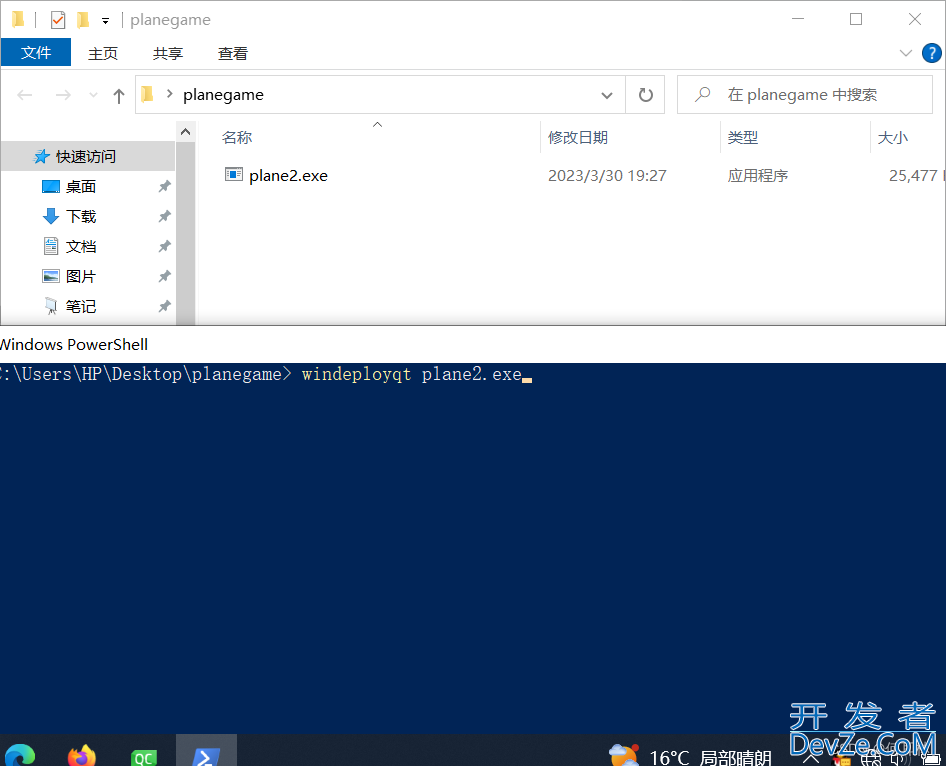Click the Windows PowerShell title text

tap(73, 344)
